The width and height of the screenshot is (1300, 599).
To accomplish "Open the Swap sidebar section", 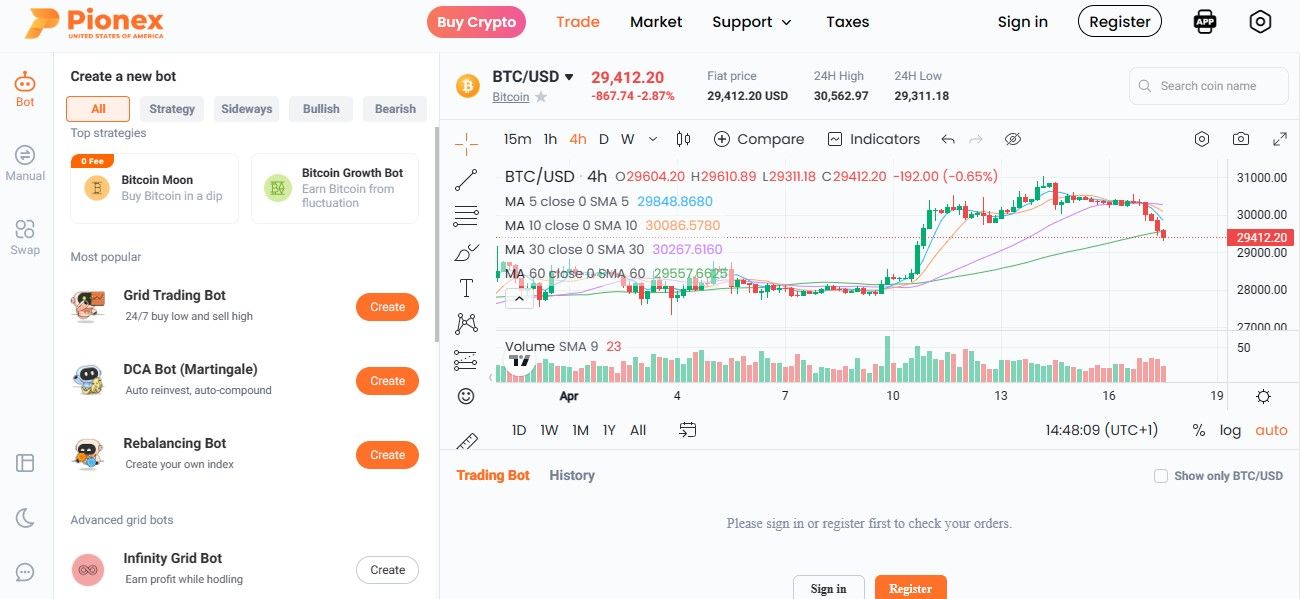I will pos(25,237).
